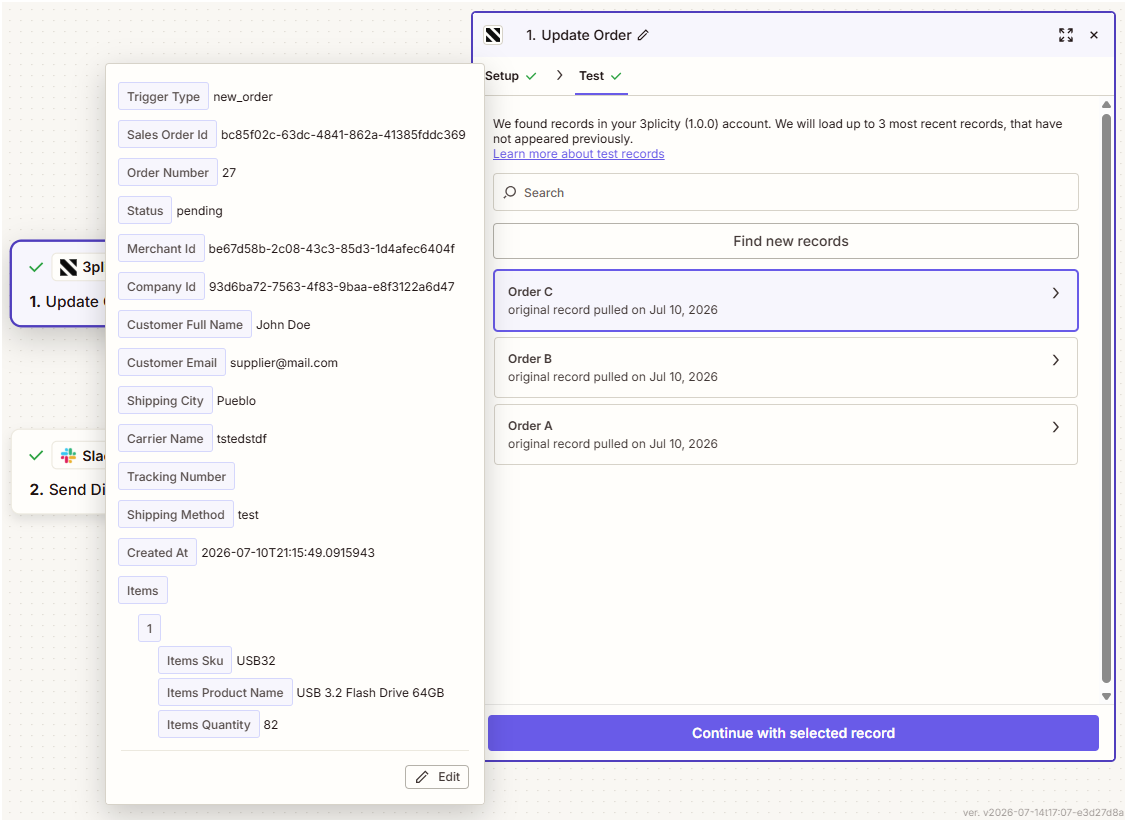Viewport: 1127px width, 822px height.
Task: Click Find new records button
Action: (x=786, y=241)
